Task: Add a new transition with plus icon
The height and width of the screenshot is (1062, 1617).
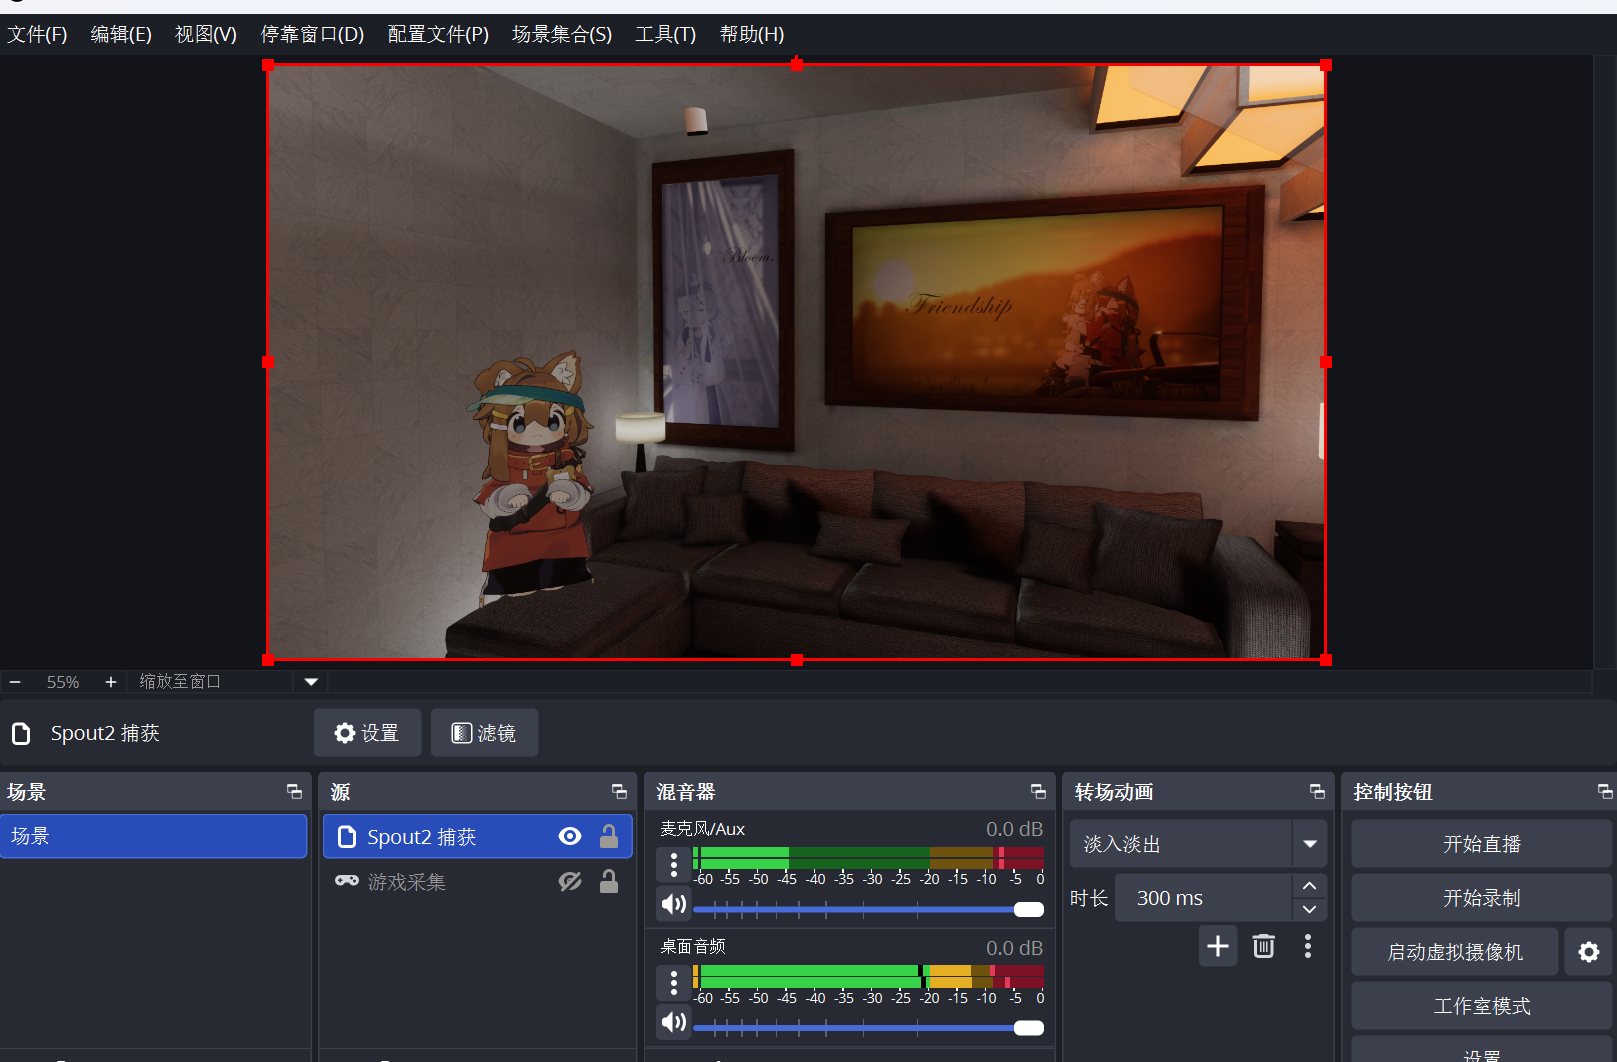Action: [1218, 946]
